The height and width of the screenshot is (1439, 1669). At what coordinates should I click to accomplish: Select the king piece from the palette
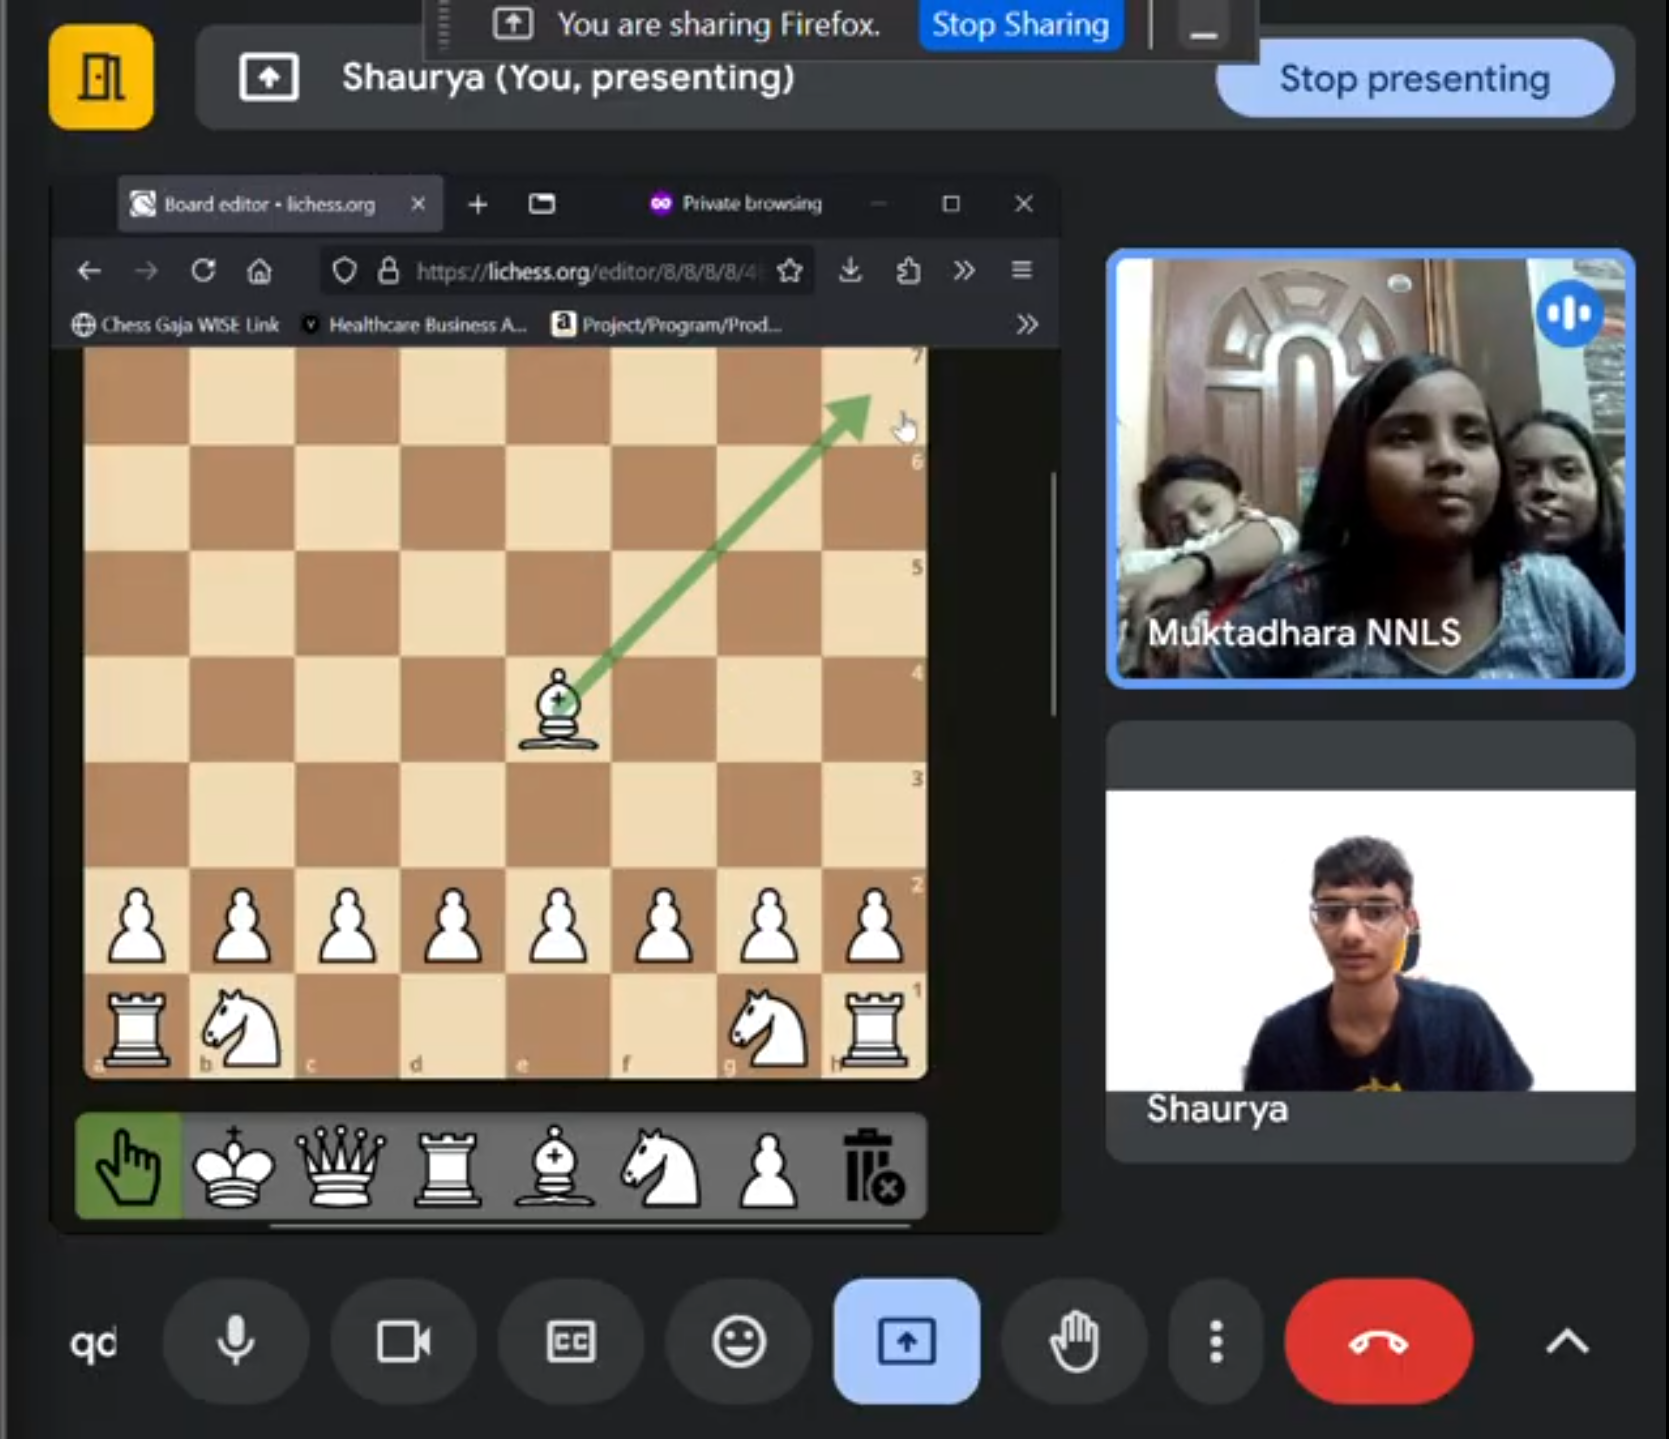pyautogui.click(x=234, y=1167)
